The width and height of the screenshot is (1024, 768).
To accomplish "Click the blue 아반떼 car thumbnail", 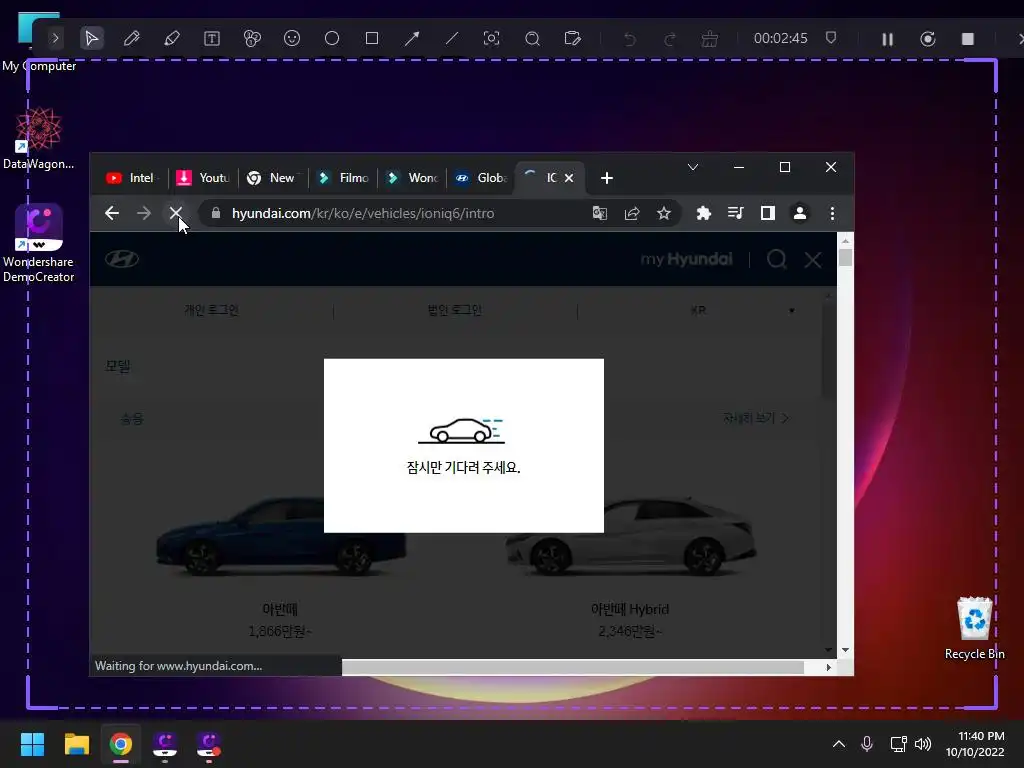I will pyautogui.click(x=281, y=537).
